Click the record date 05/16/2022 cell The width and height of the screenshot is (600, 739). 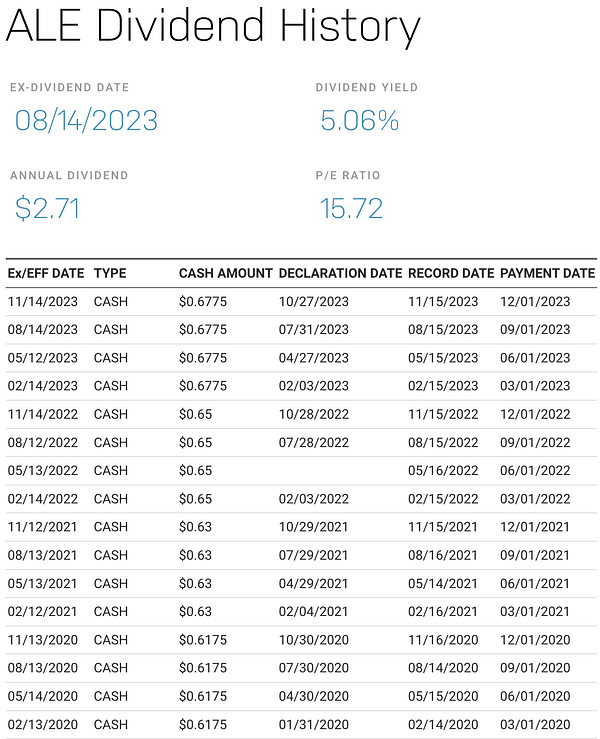442,470
